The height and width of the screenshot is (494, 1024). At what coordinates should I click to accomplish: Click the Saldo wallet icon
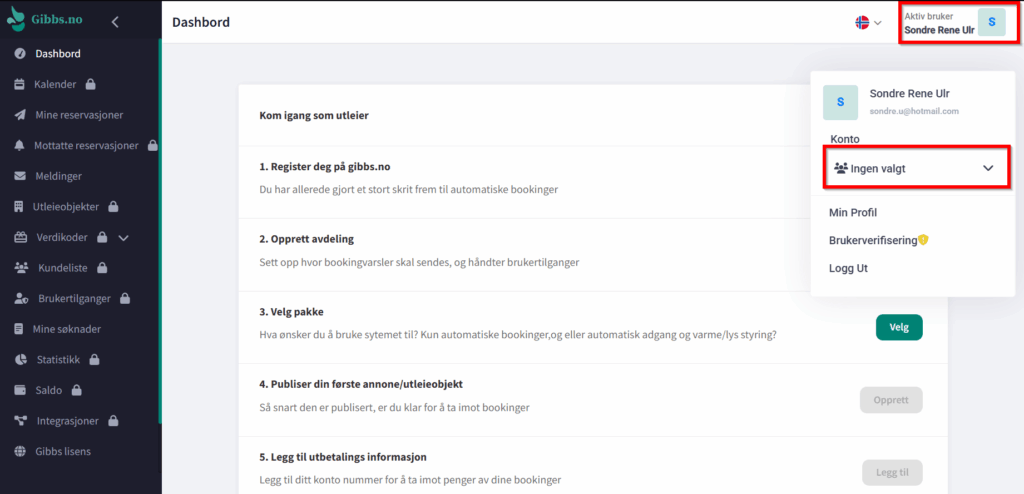[20, 390]
